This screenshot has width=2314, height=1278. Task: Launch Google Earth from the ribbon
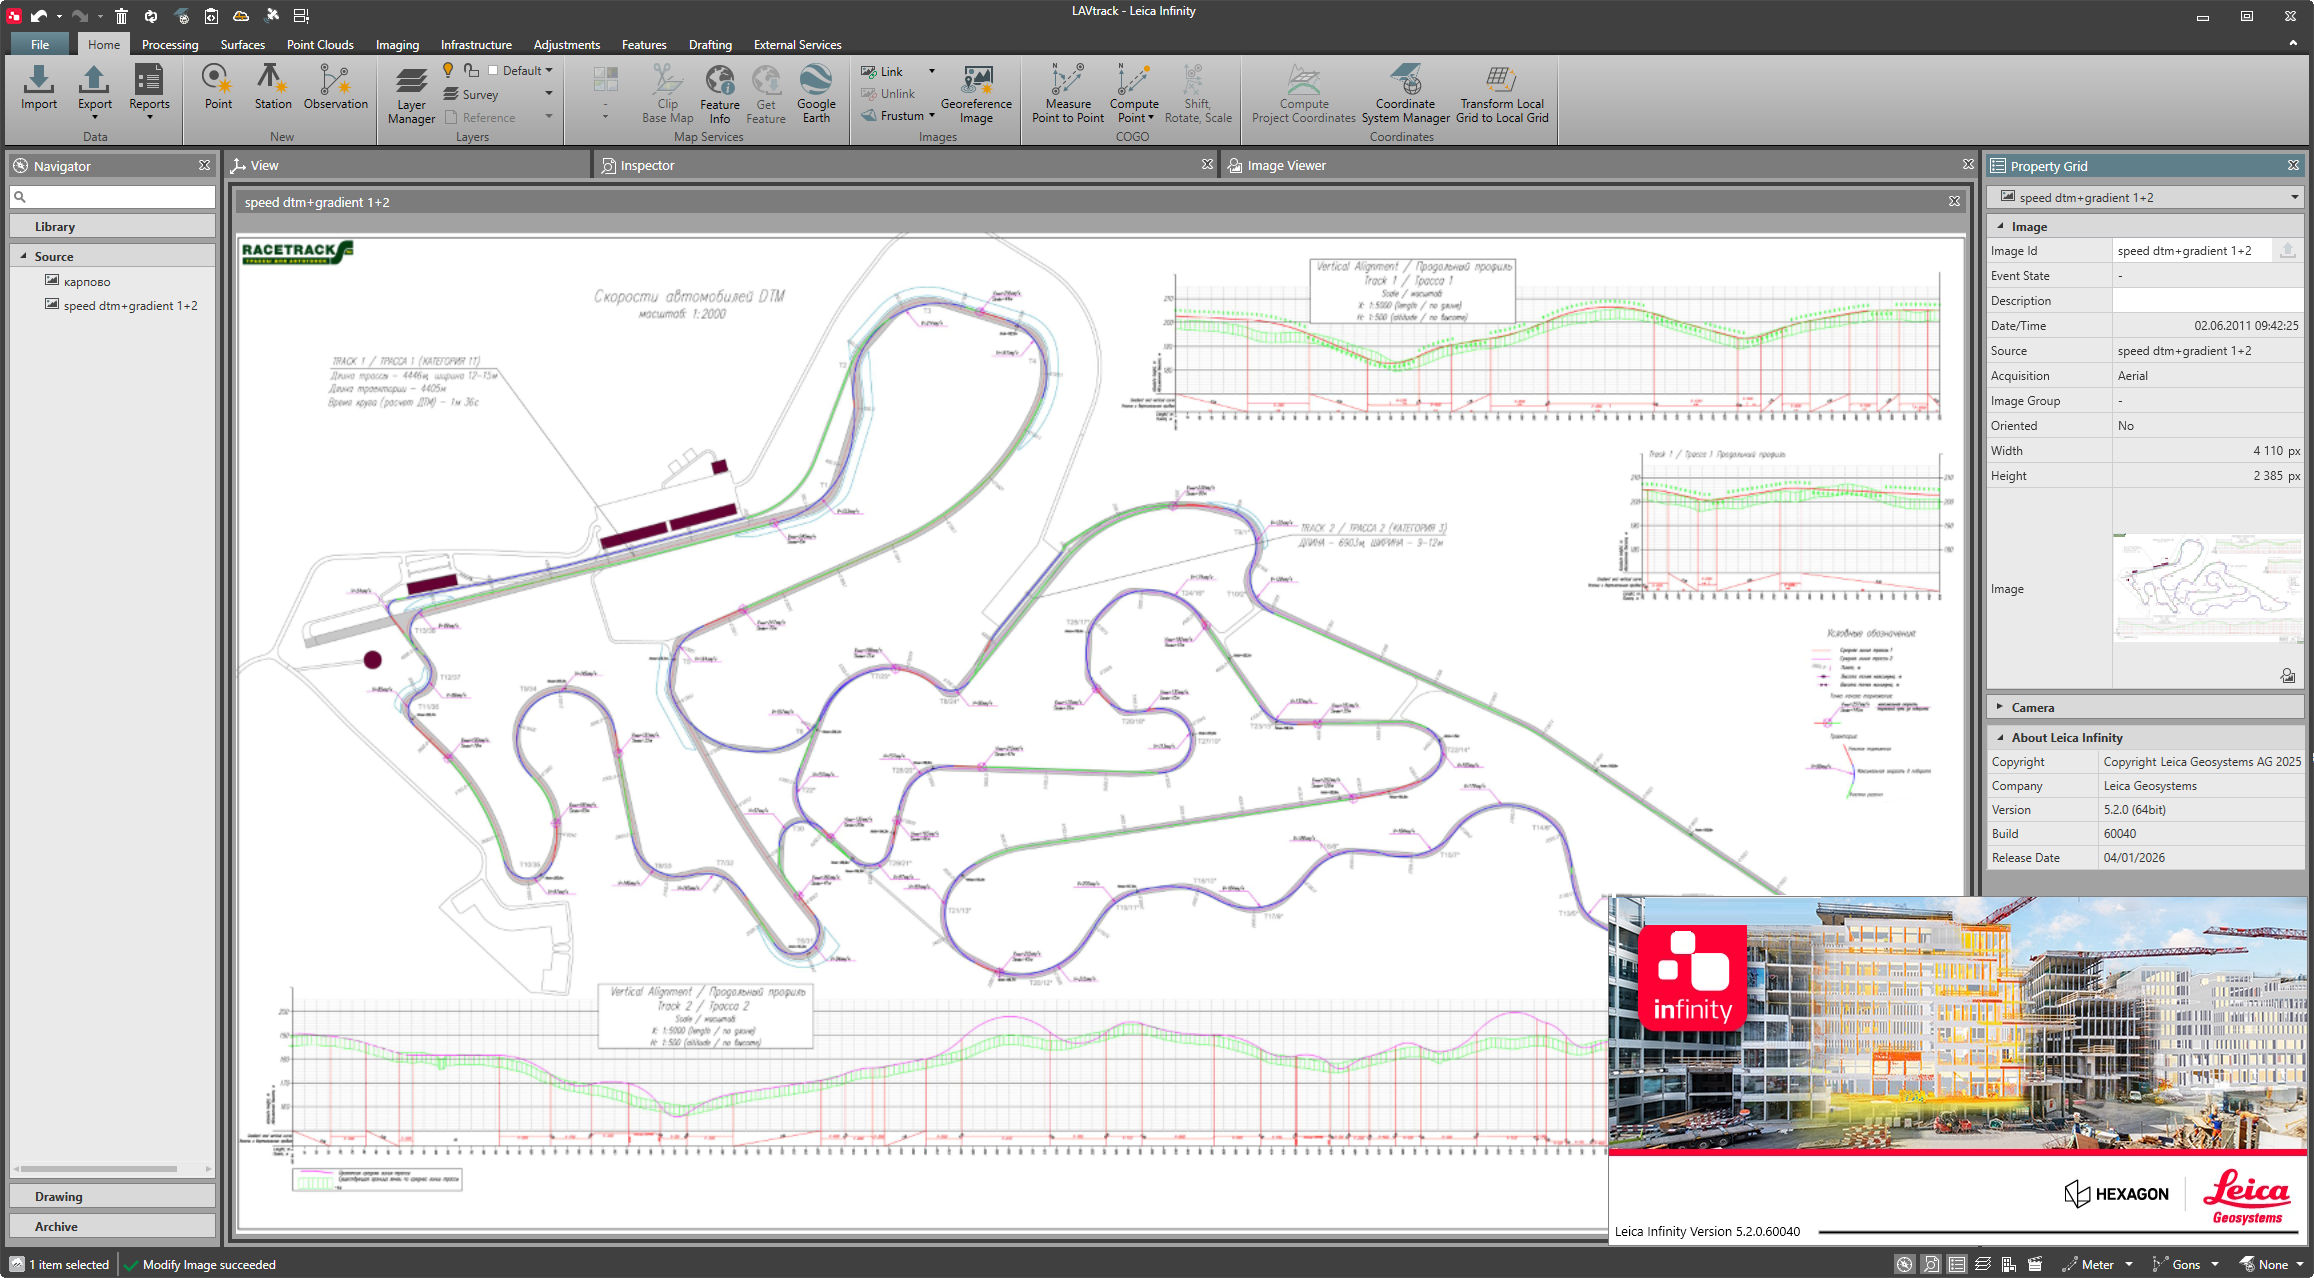pos(816,95)
